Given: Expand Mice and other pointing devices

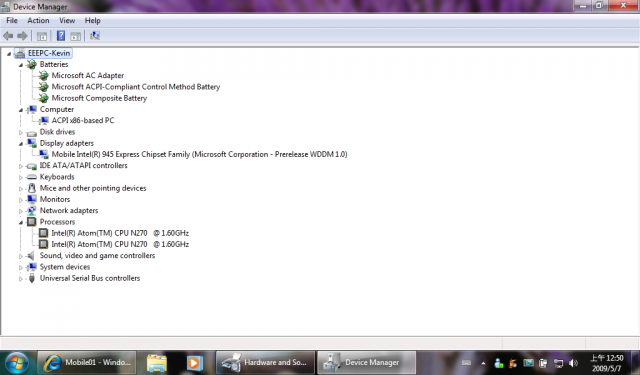Looking at the screenshot, I should coord(21,189).
